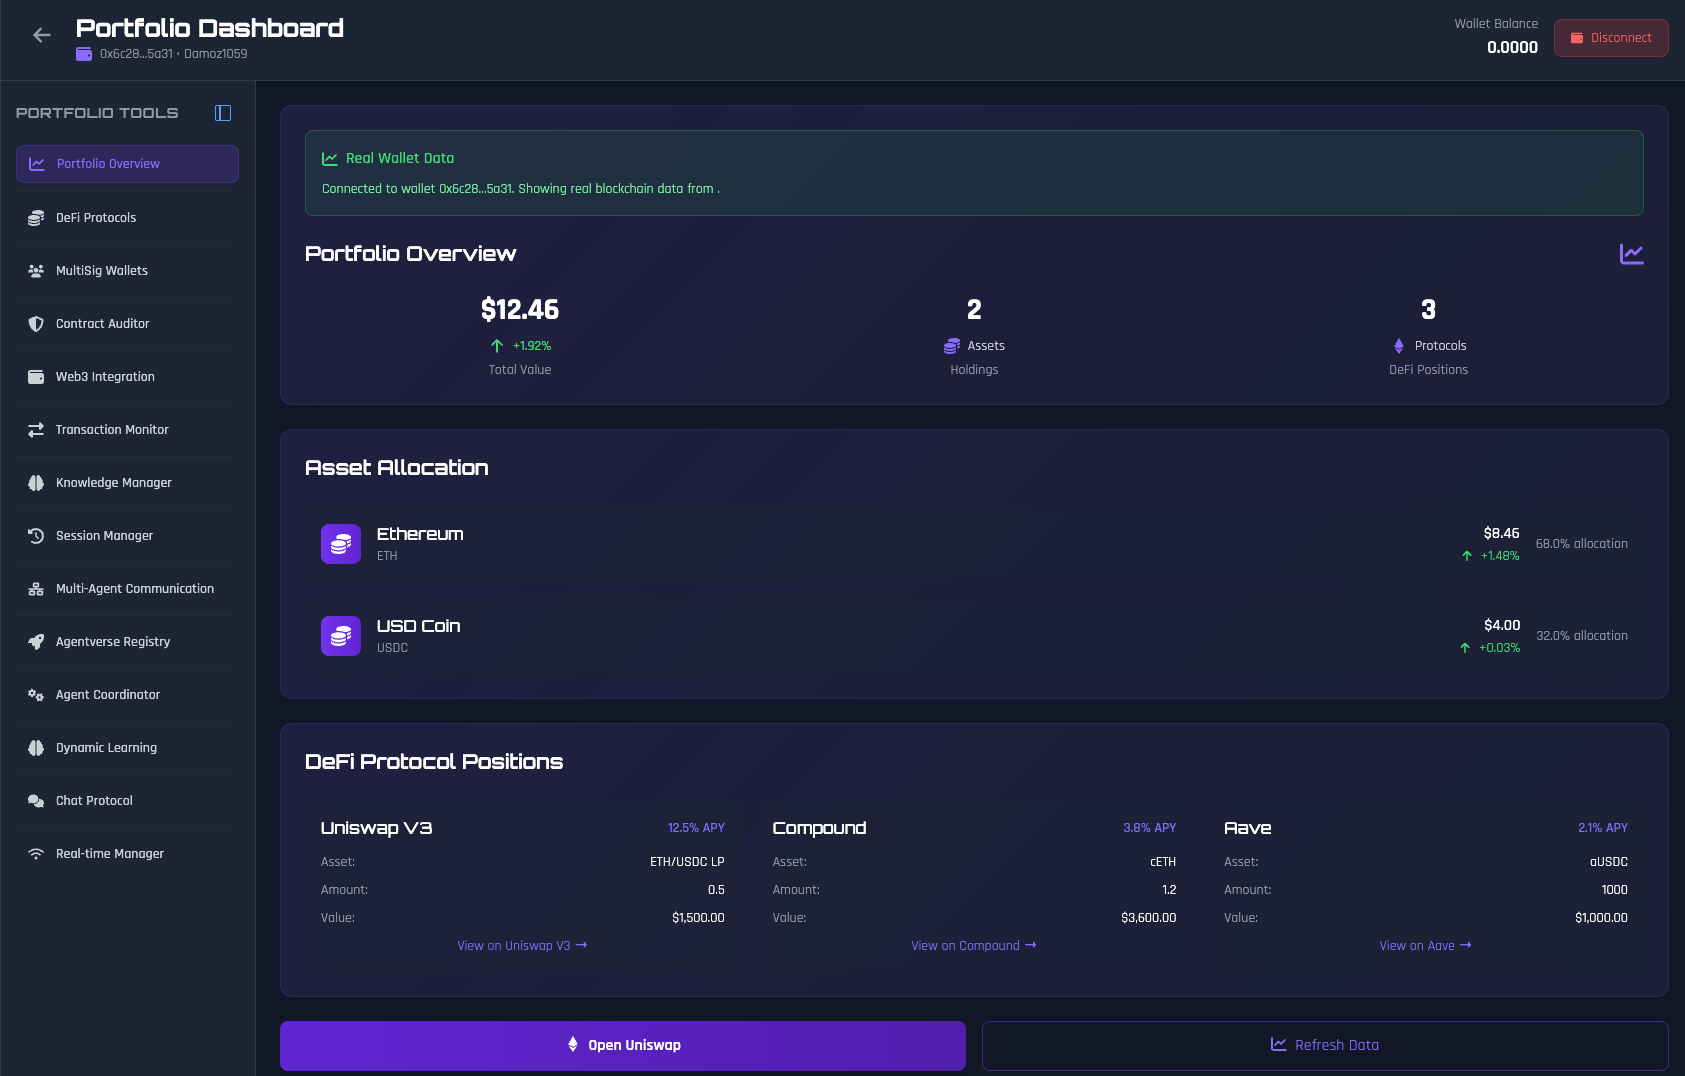
Task: Refresh portfolio data
Action: (1324, 1045)
